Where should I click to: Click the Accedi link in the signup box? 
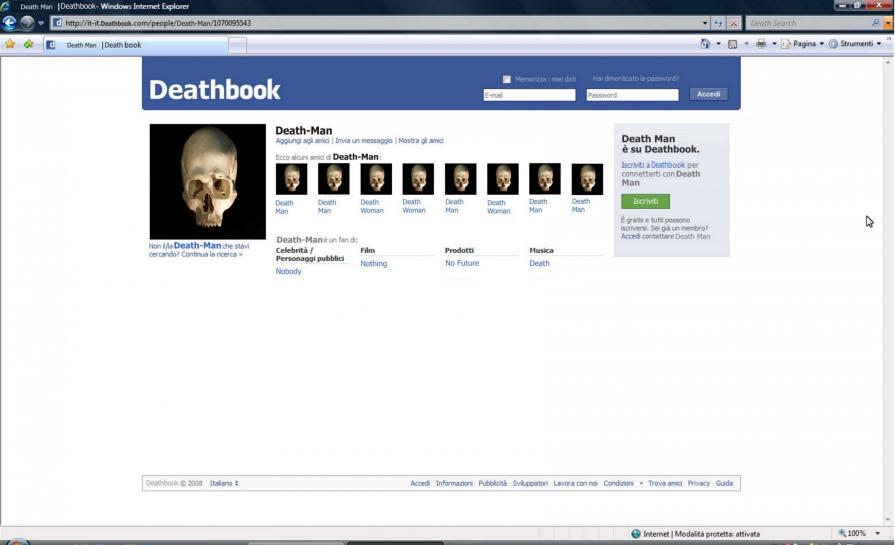point(630,236)
